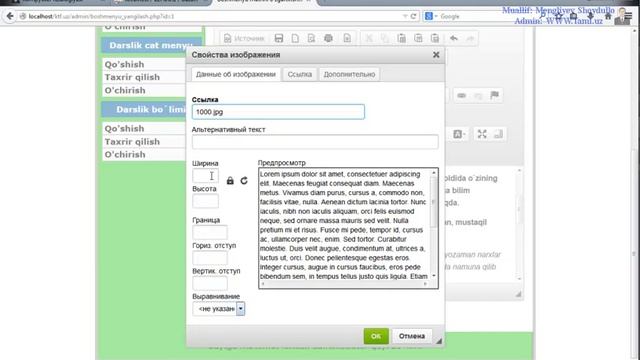Click the Paste icon in editor toolbar
The height and width of the screenshot is (360, 640).
pos(402,38)
